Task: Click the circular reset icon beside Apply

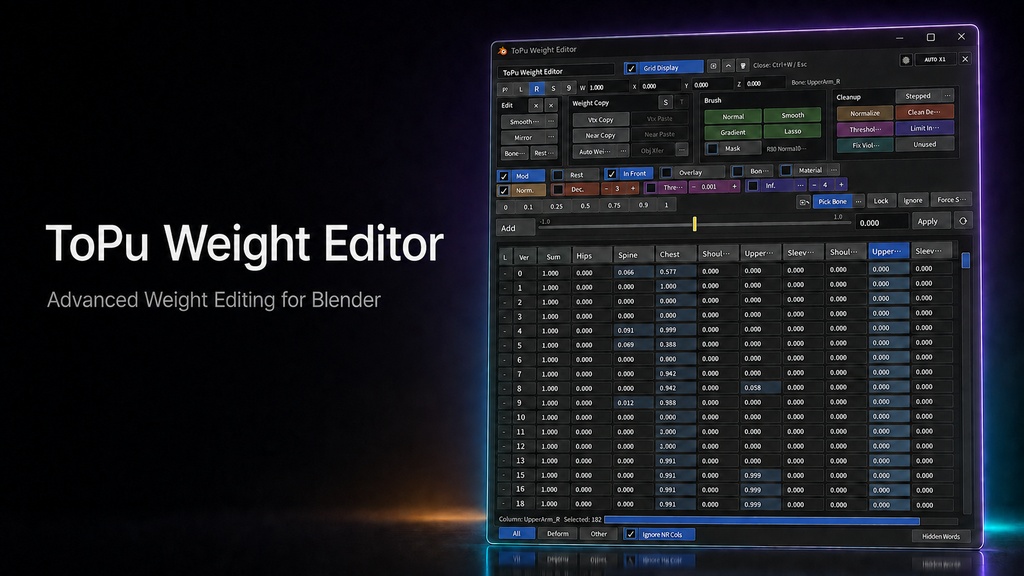Action: (x=963, y=221)
